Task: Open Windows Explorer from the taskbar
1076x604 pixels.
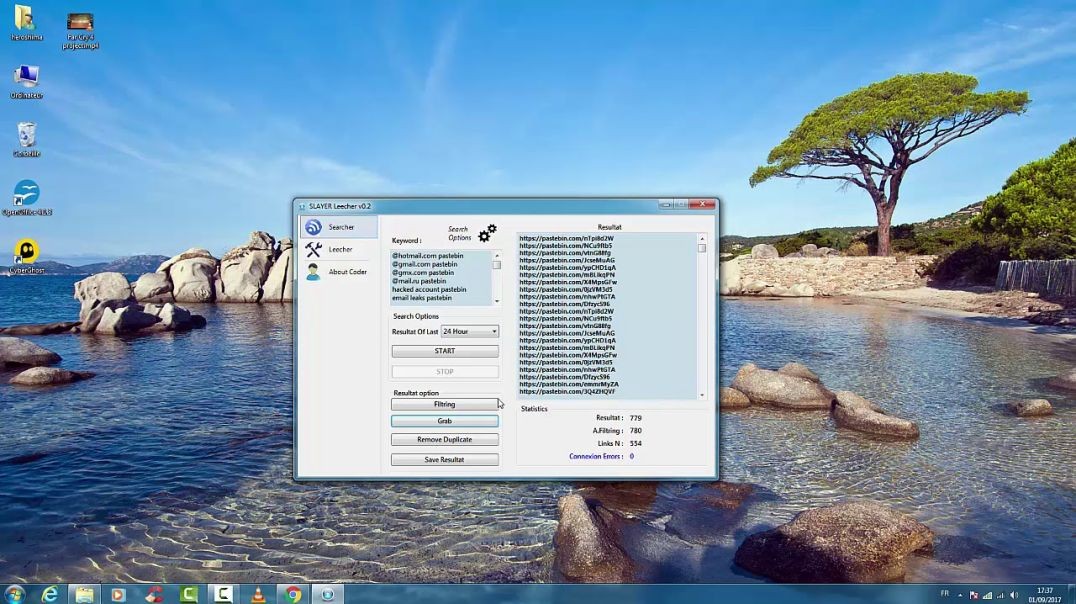Action: click(x=84, y=594)
